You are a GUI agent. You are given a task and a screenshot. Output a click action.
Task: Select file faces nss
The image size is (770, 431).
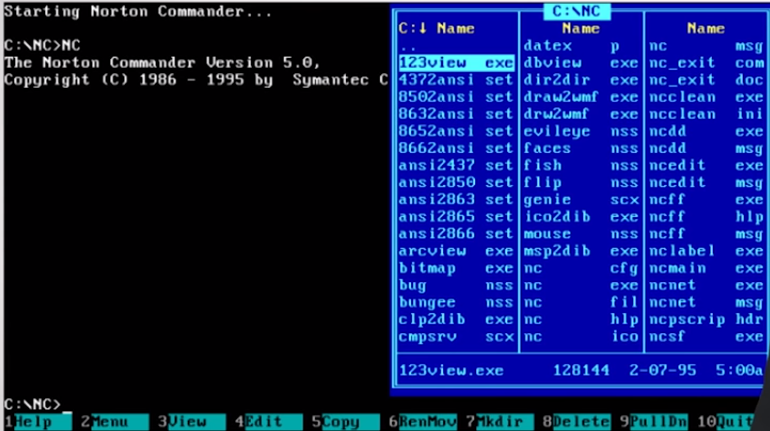coord(581,148)
